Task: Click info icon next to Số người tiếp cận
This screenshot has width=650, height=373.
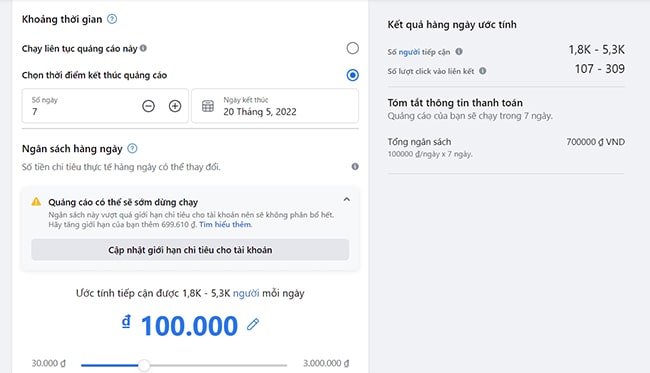Action: [459, 52]
